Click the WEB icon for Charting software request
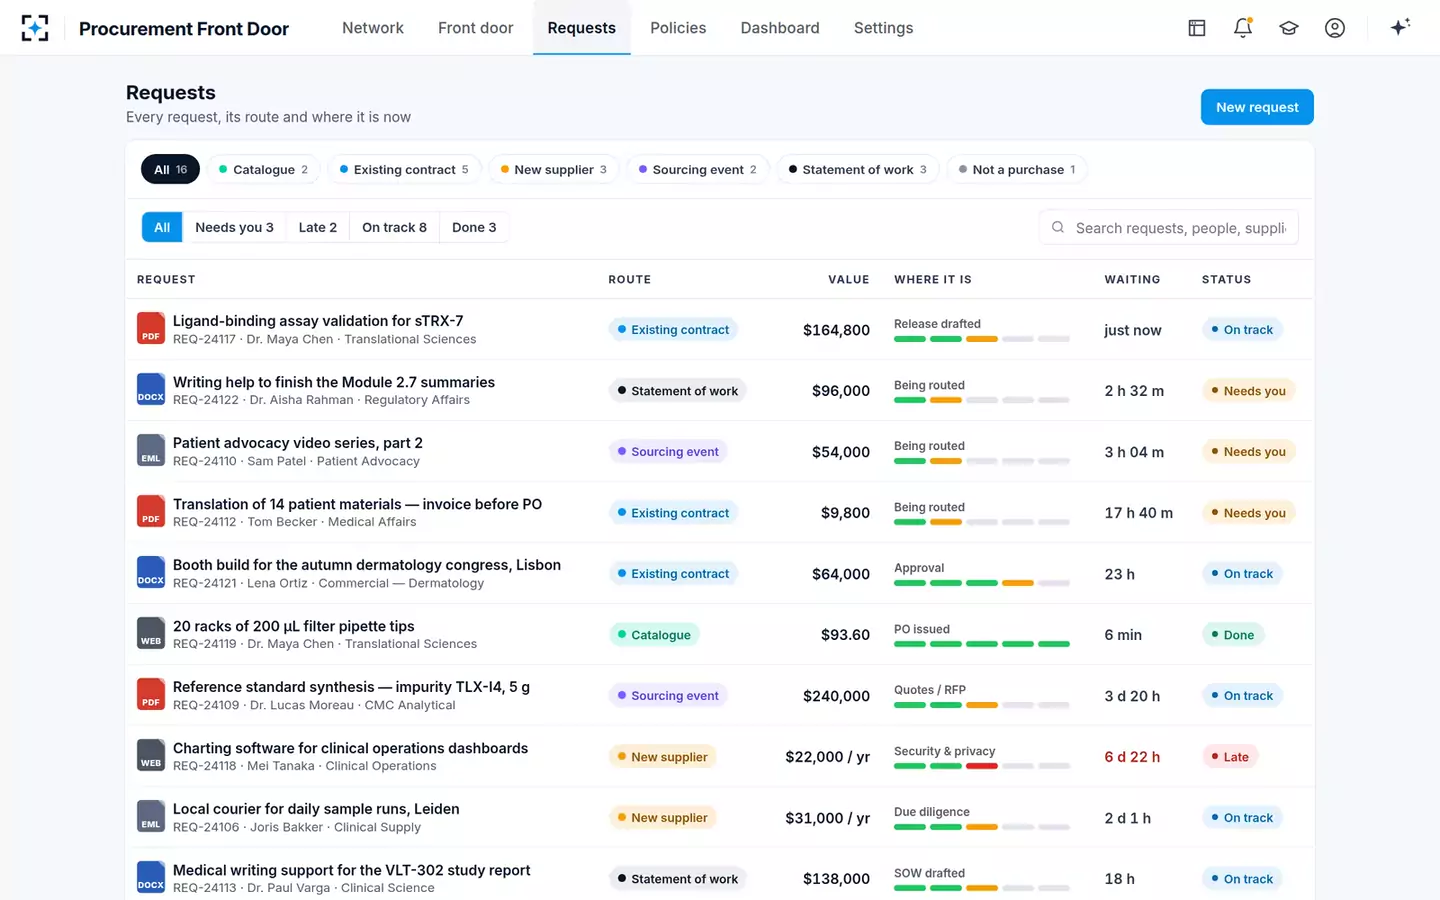The height and width of the screenshot is (900, 1440). click(x=151, y=756)
